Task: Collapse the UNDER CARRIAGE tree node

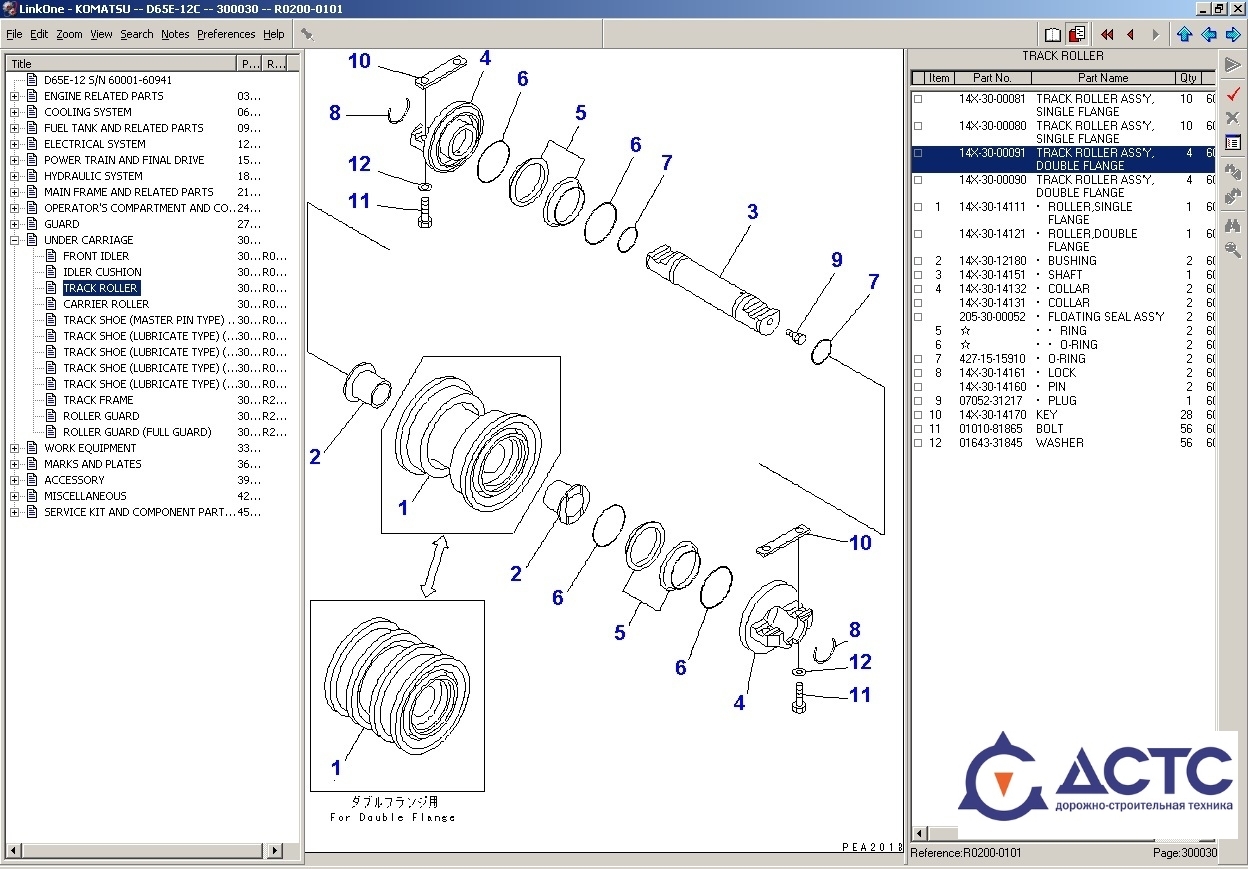Action: (x=15, y=240)
